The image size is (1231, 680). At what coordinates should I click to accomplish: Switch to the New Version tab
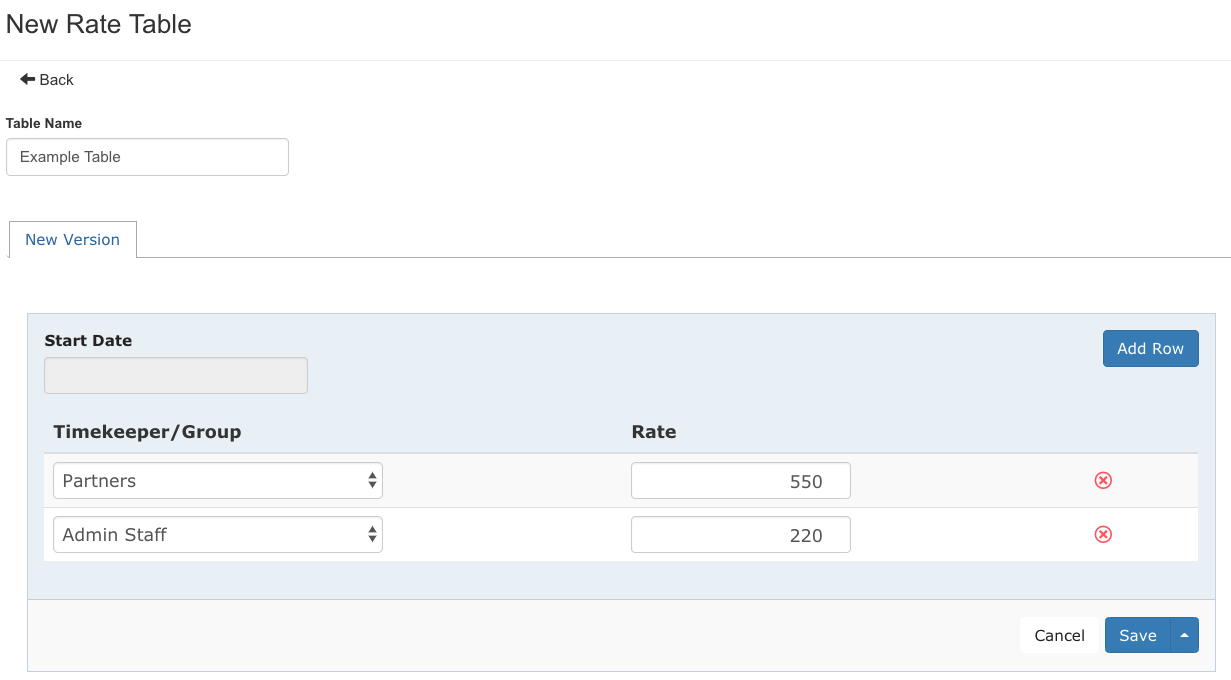pos(72,239)
